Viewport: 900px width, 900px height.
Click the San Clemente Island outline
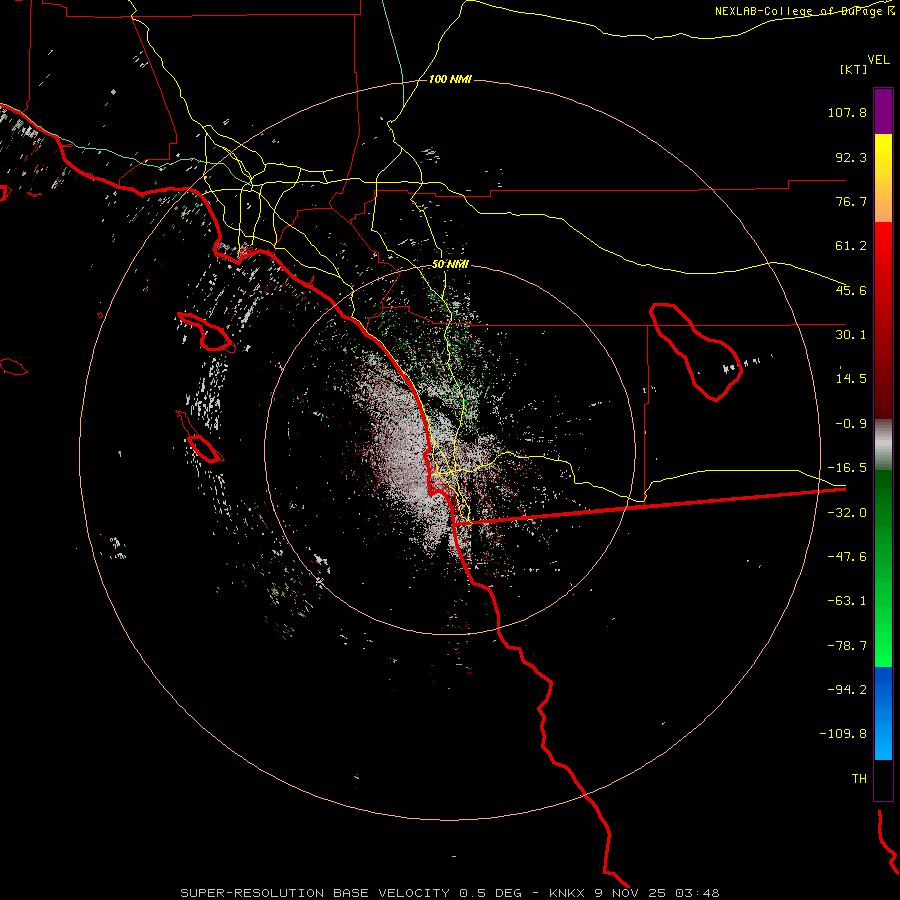click(200, 437)
